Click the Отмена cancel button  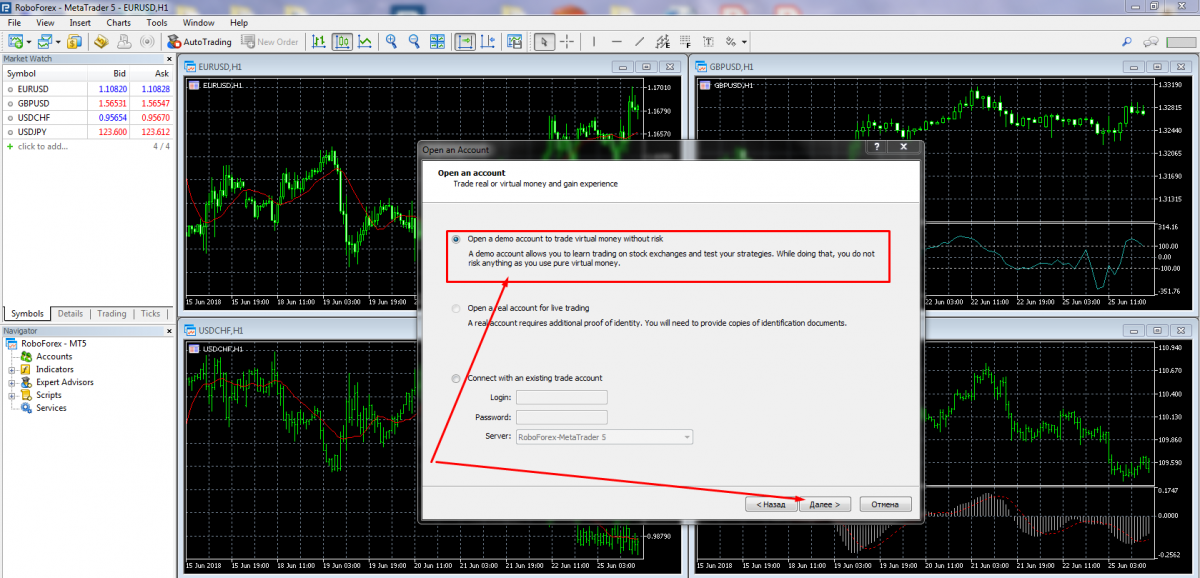[885, 504]
